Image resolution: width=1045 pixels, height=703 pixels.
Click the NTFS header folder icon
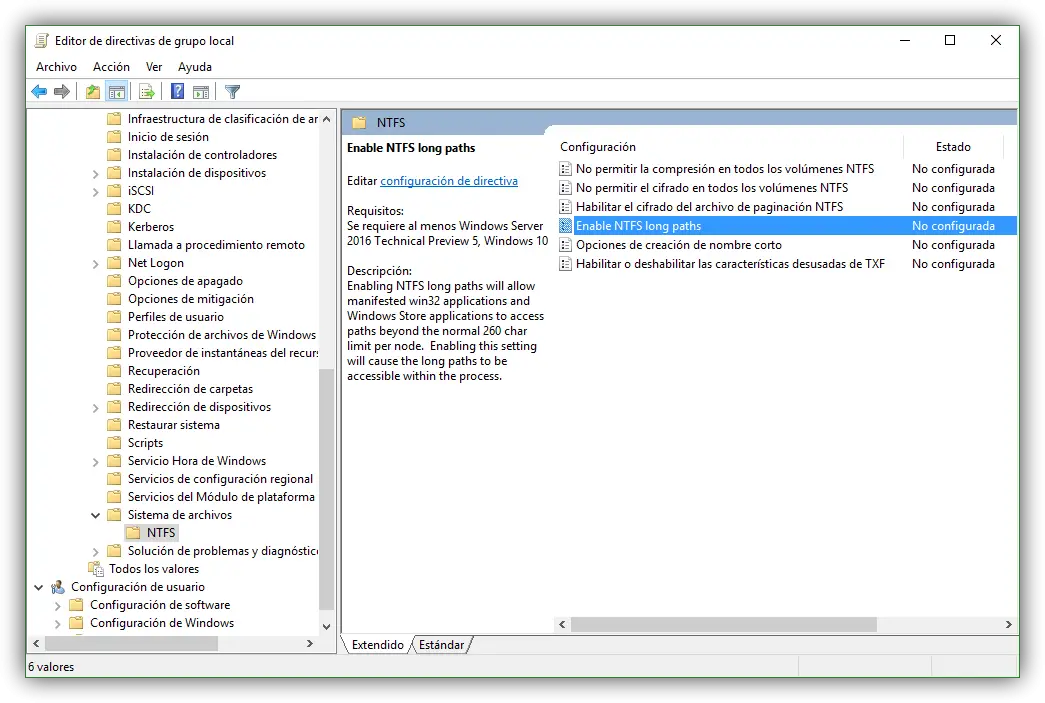click(359, 123)
